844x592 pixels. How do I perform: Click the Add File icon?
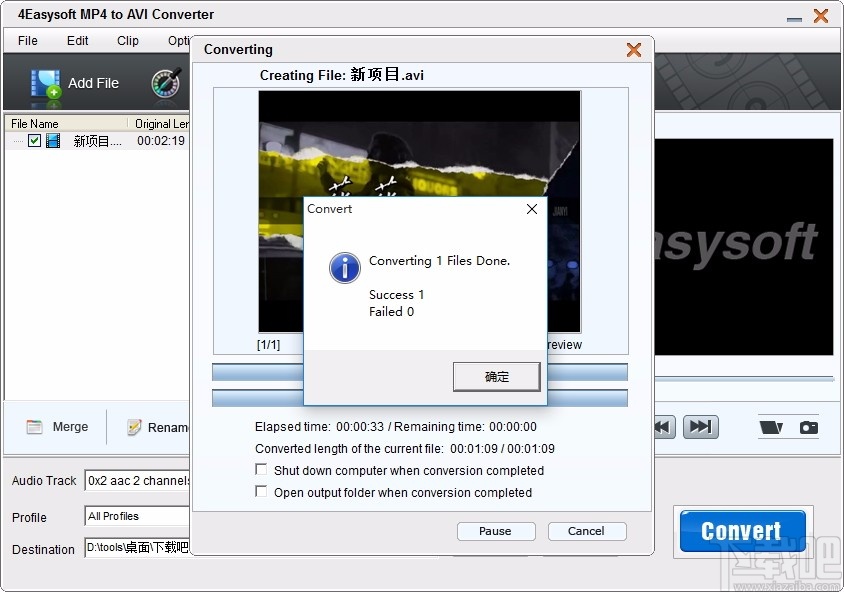tap(46, 82)
